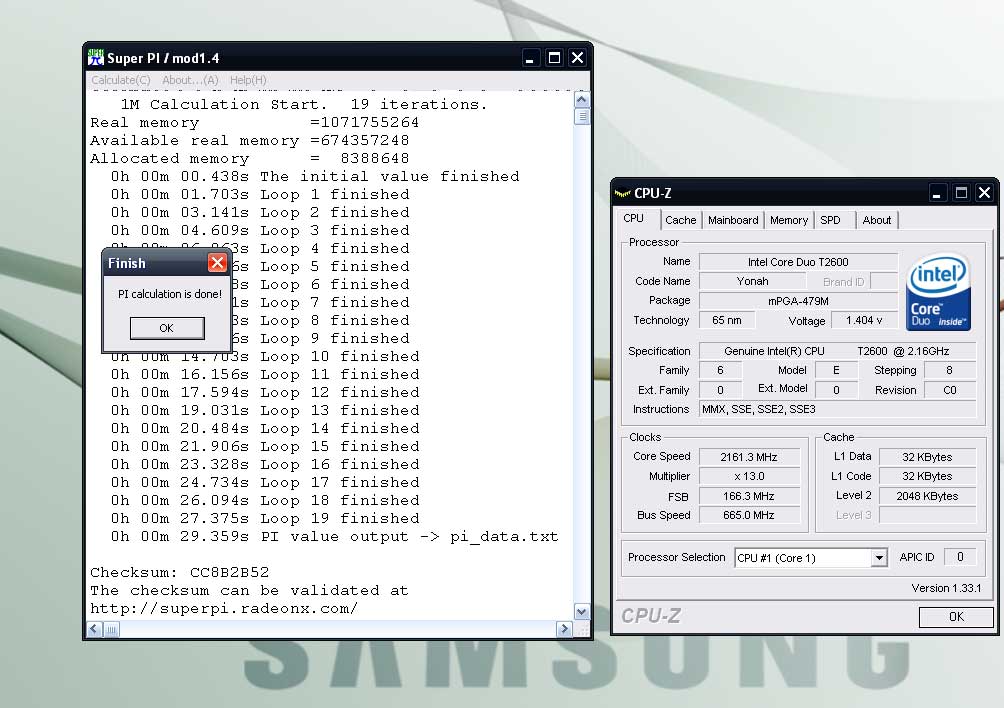The height and width of the screenshot is (708, 1004).
Task: Click the Loop 10 finished line
Action: pyautogui.click(x=265, y=357)
